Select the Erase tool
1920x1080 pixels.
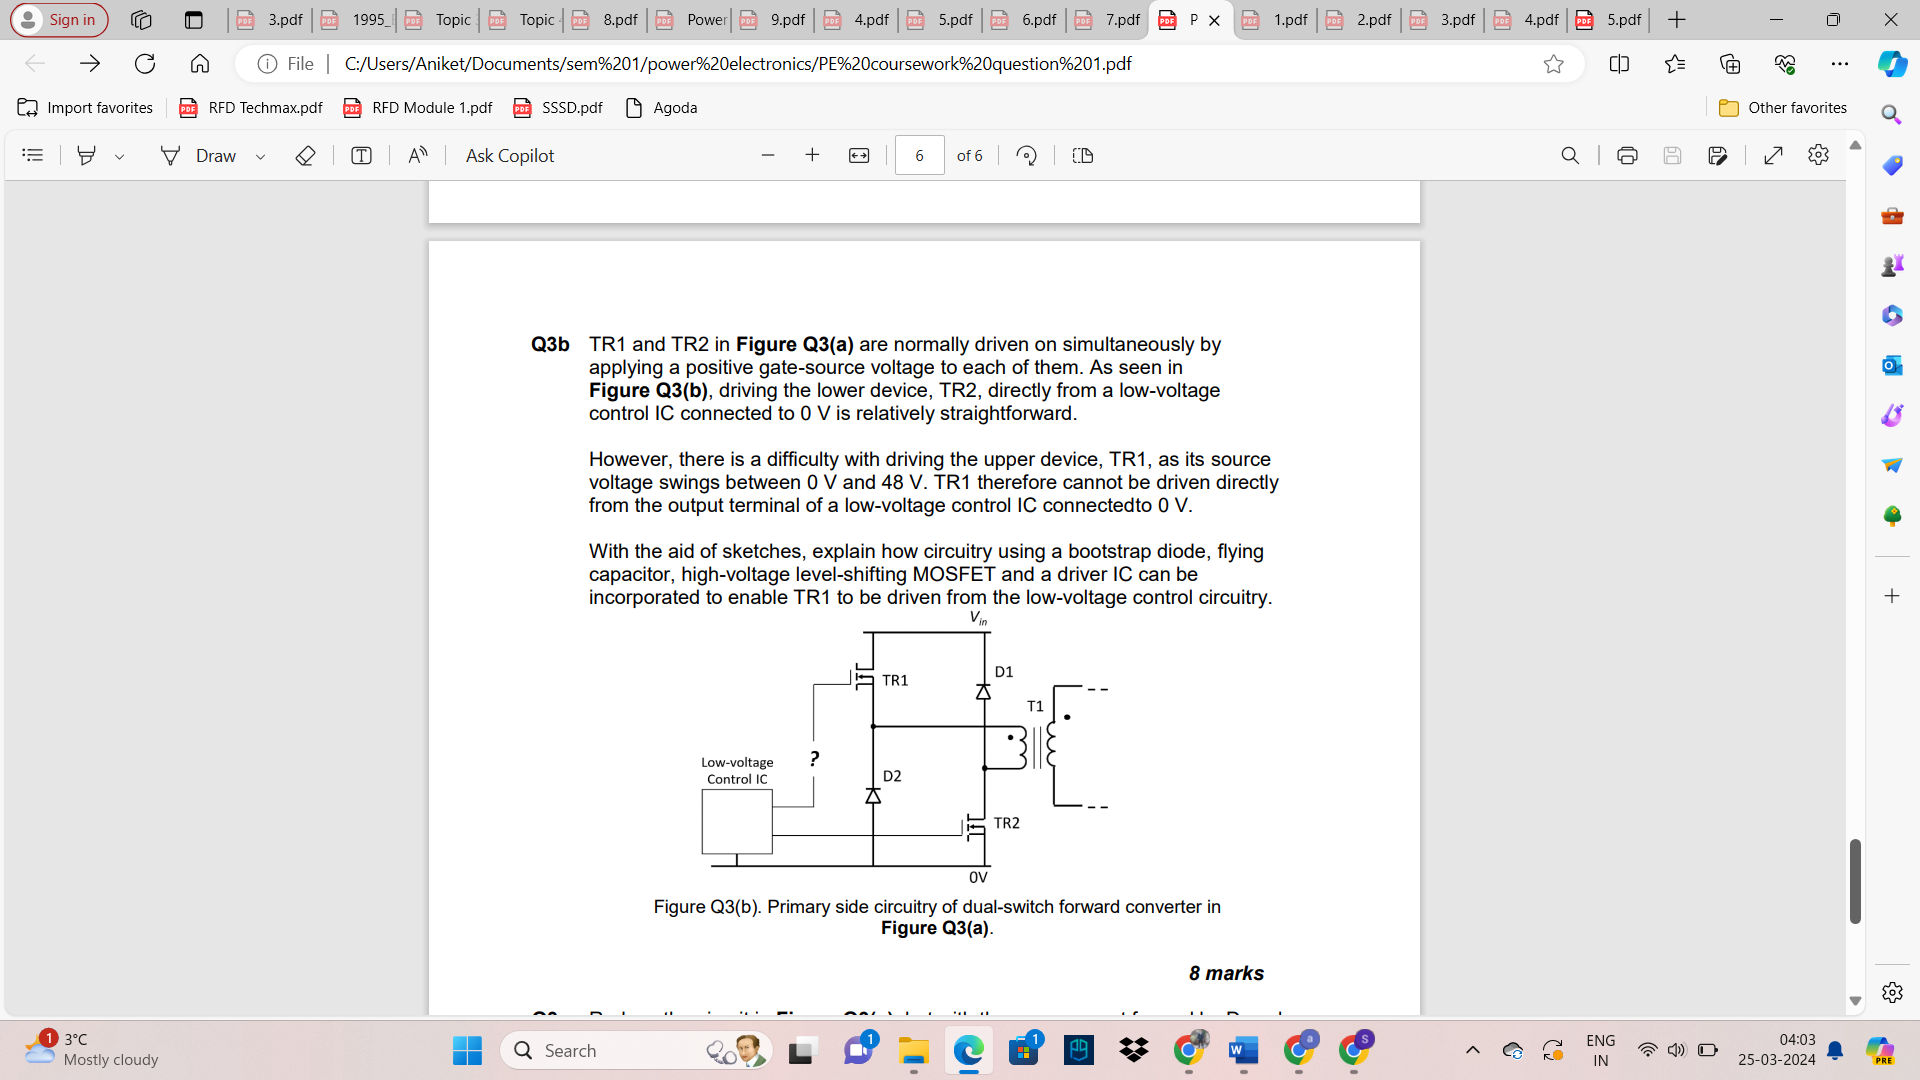click(305, 155)
